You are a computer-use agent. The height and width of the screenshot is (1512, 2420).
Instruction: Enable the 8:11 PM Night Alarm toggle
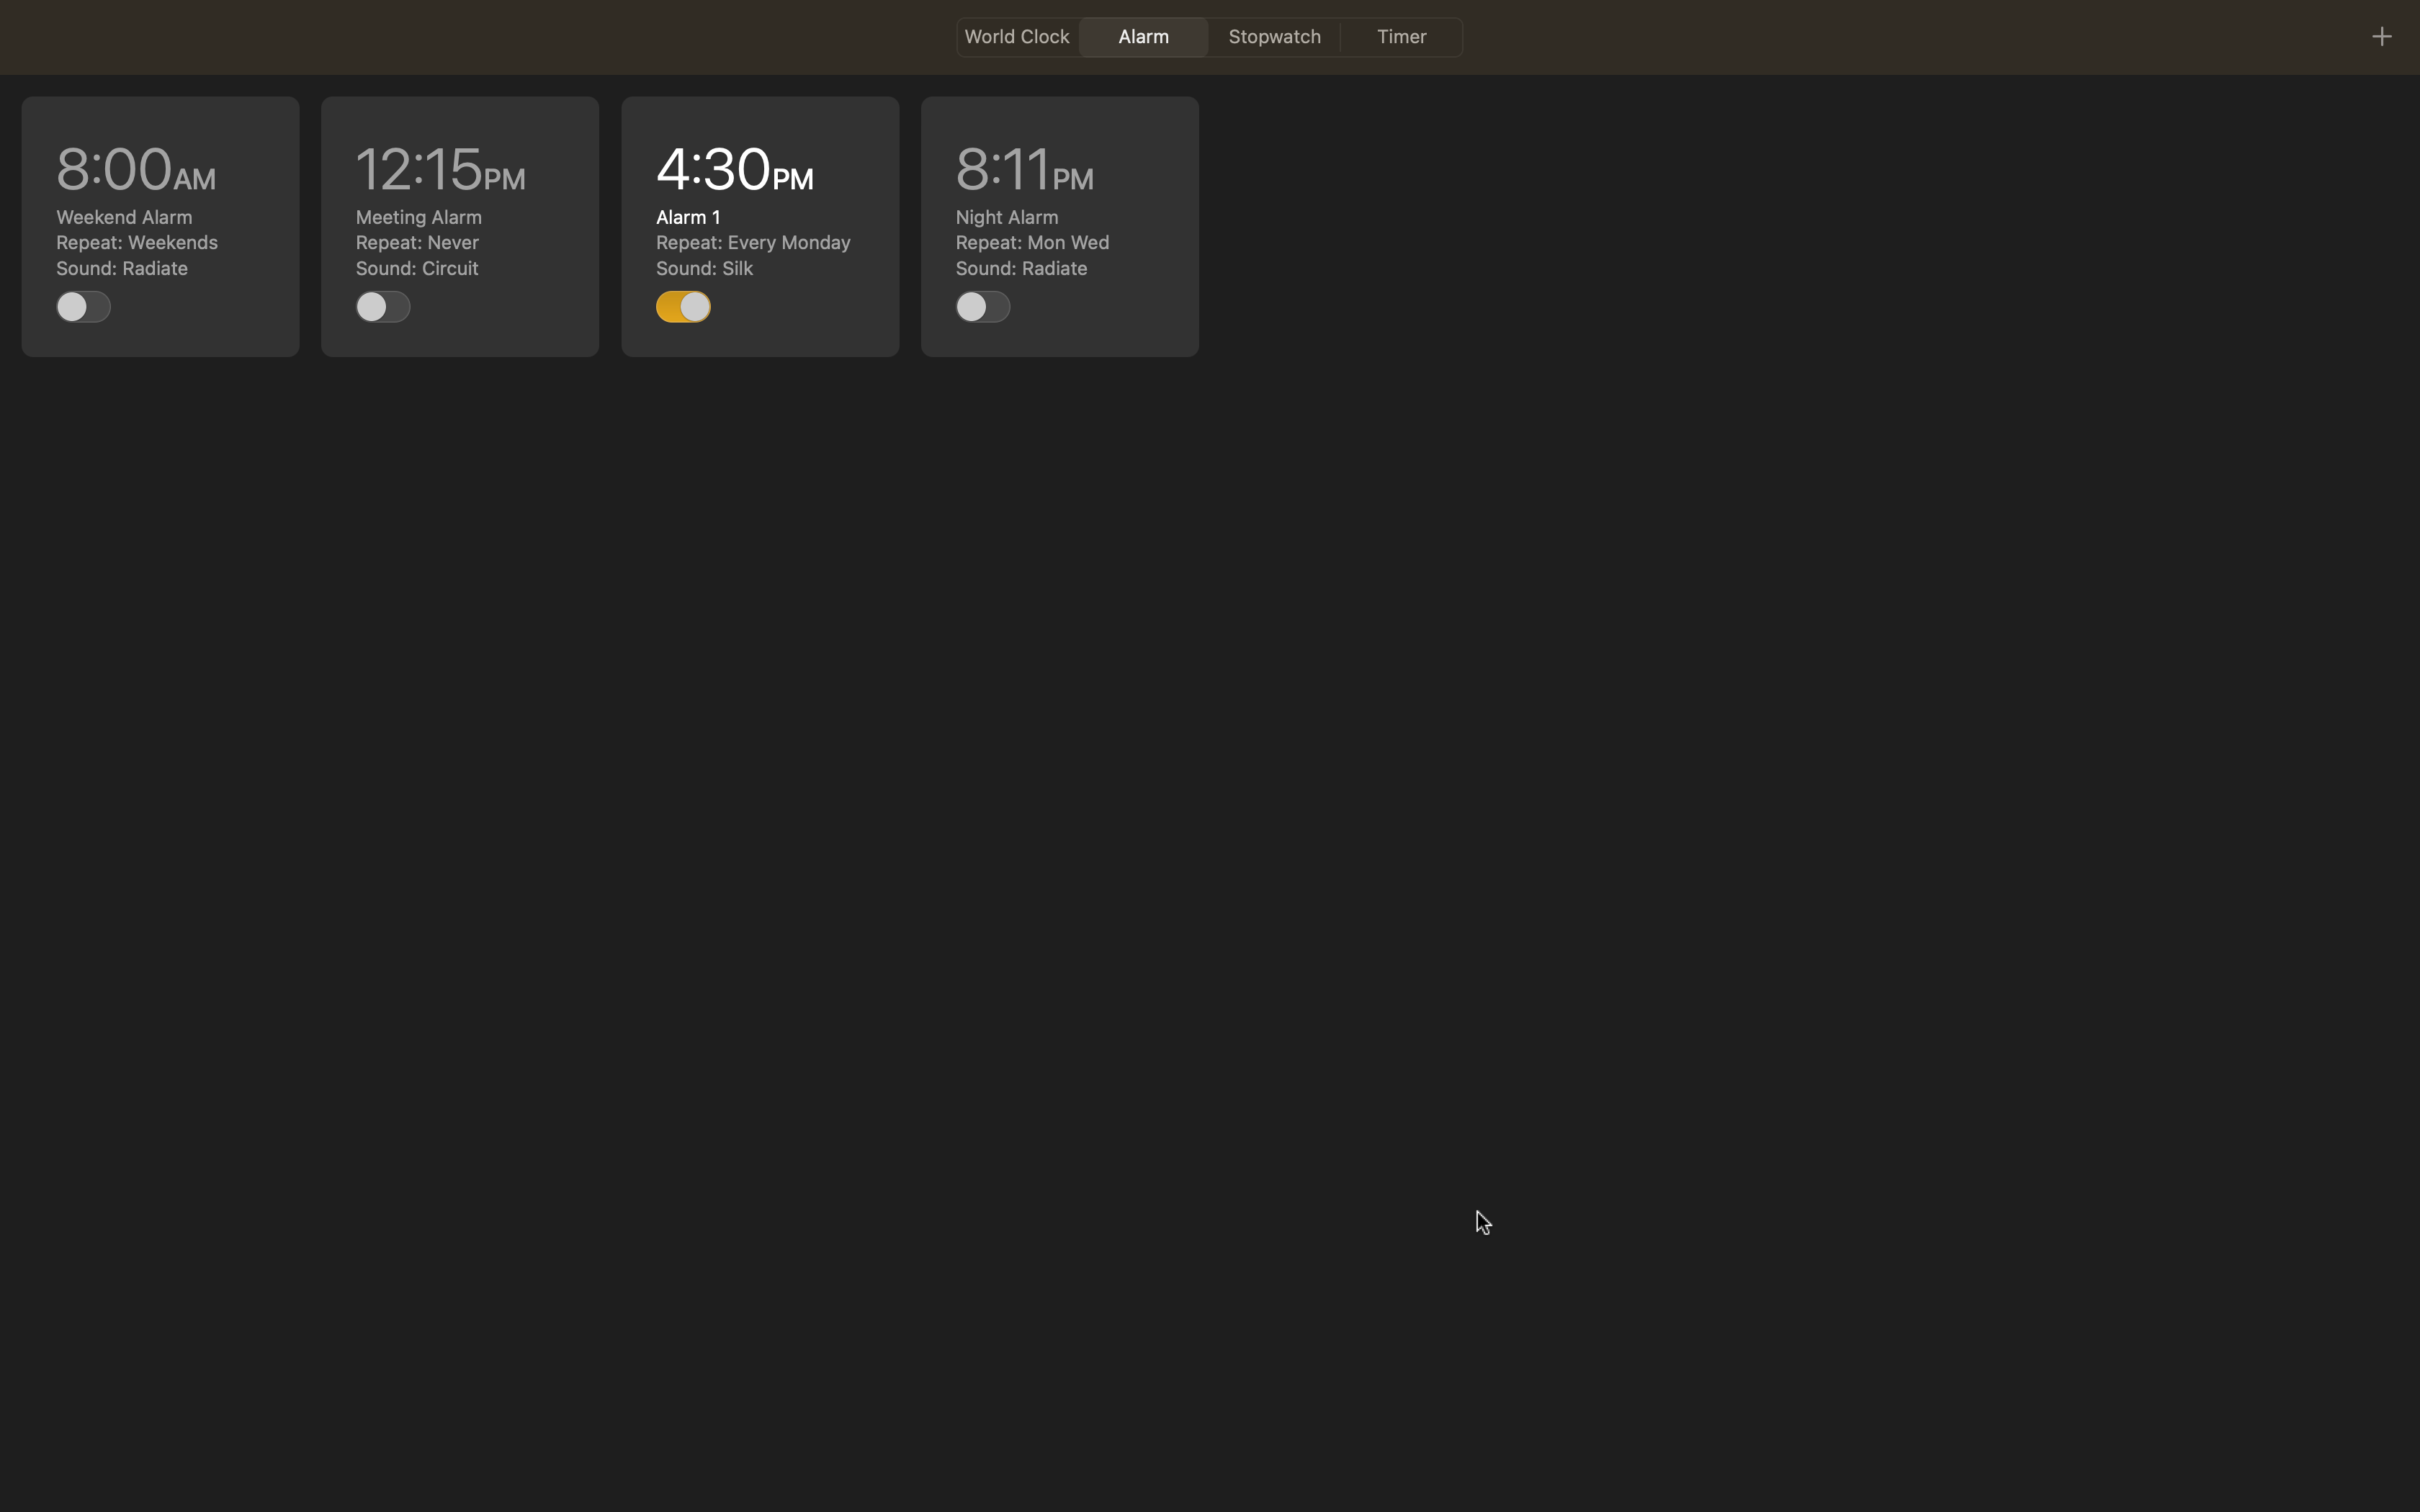click(x=982, y=306)
